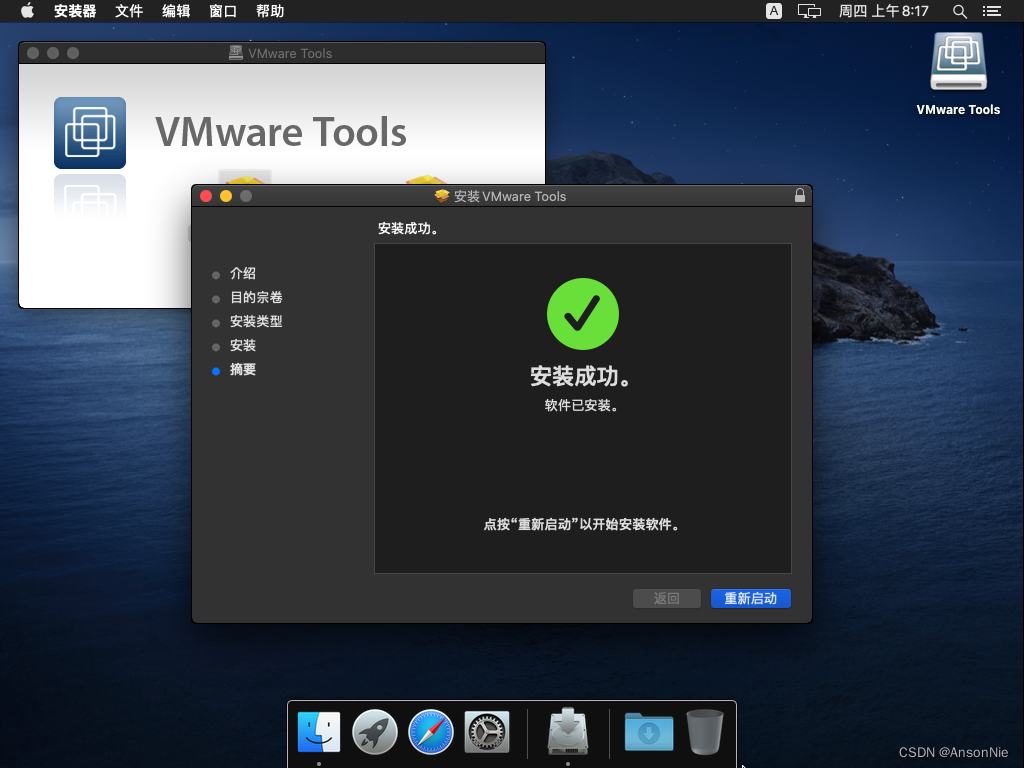Open Finder from the Dock
Viewport: 1024px width, 768px height.
[319, 732]
